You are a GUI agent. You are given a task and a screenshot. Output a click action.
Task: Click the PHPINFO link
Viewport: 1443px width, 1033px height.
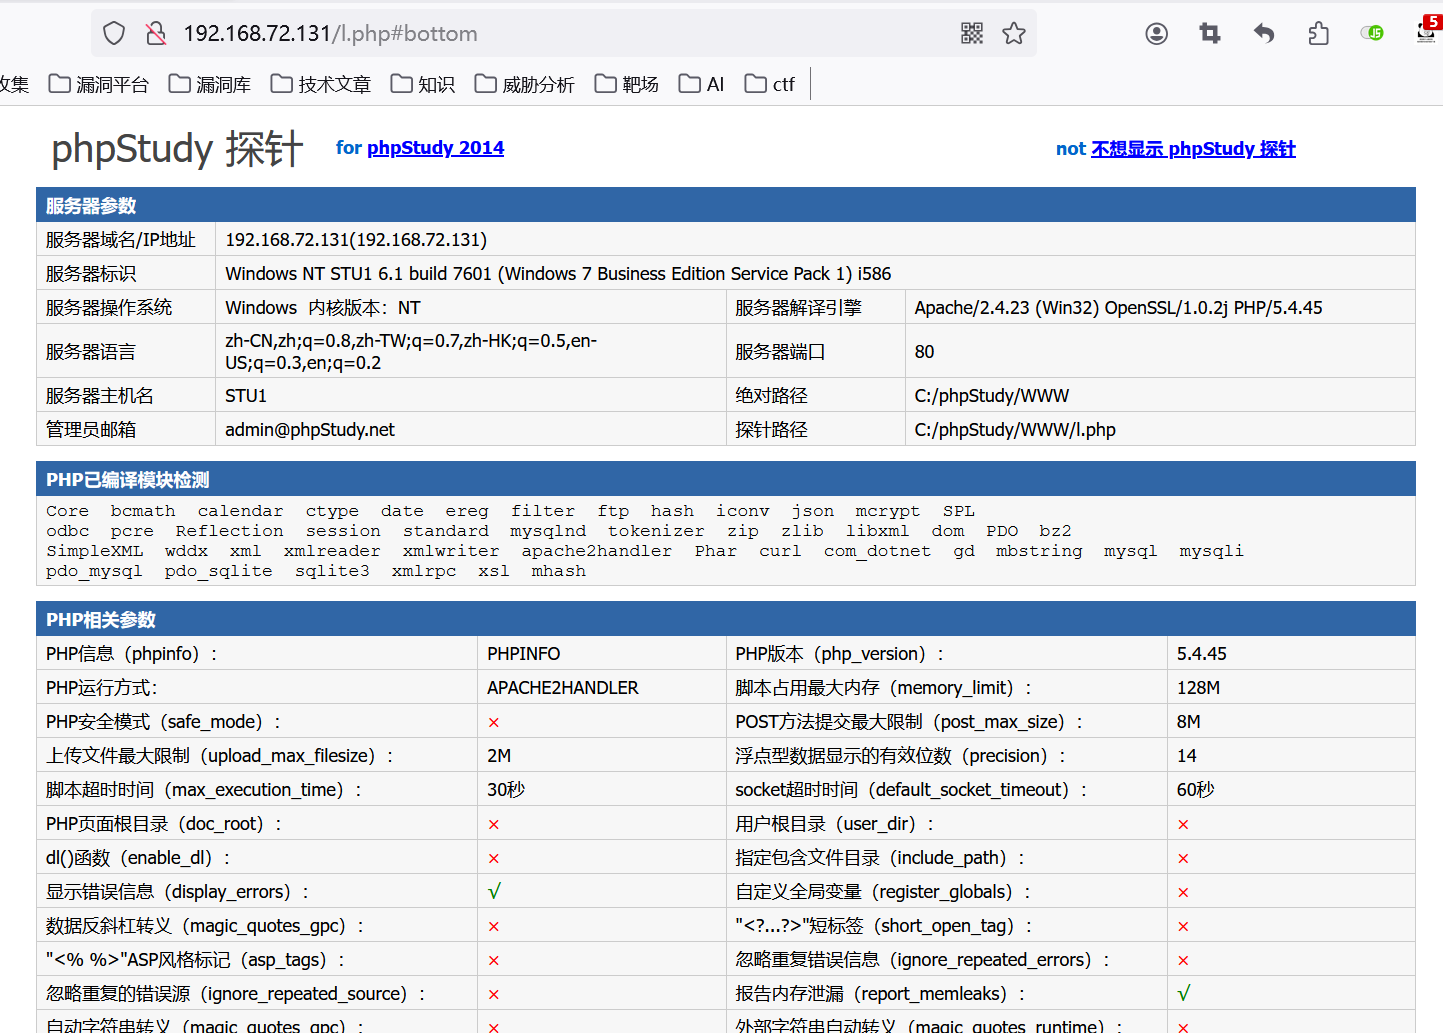point(523,654)
